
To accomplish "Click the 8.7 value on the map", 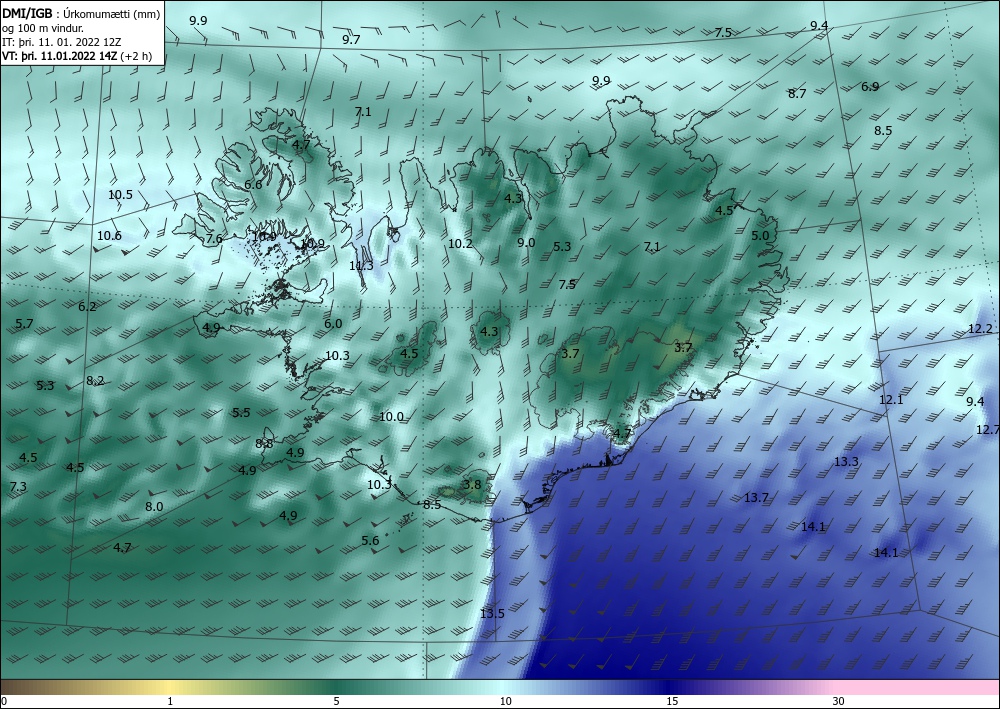I will click(797, 94).
